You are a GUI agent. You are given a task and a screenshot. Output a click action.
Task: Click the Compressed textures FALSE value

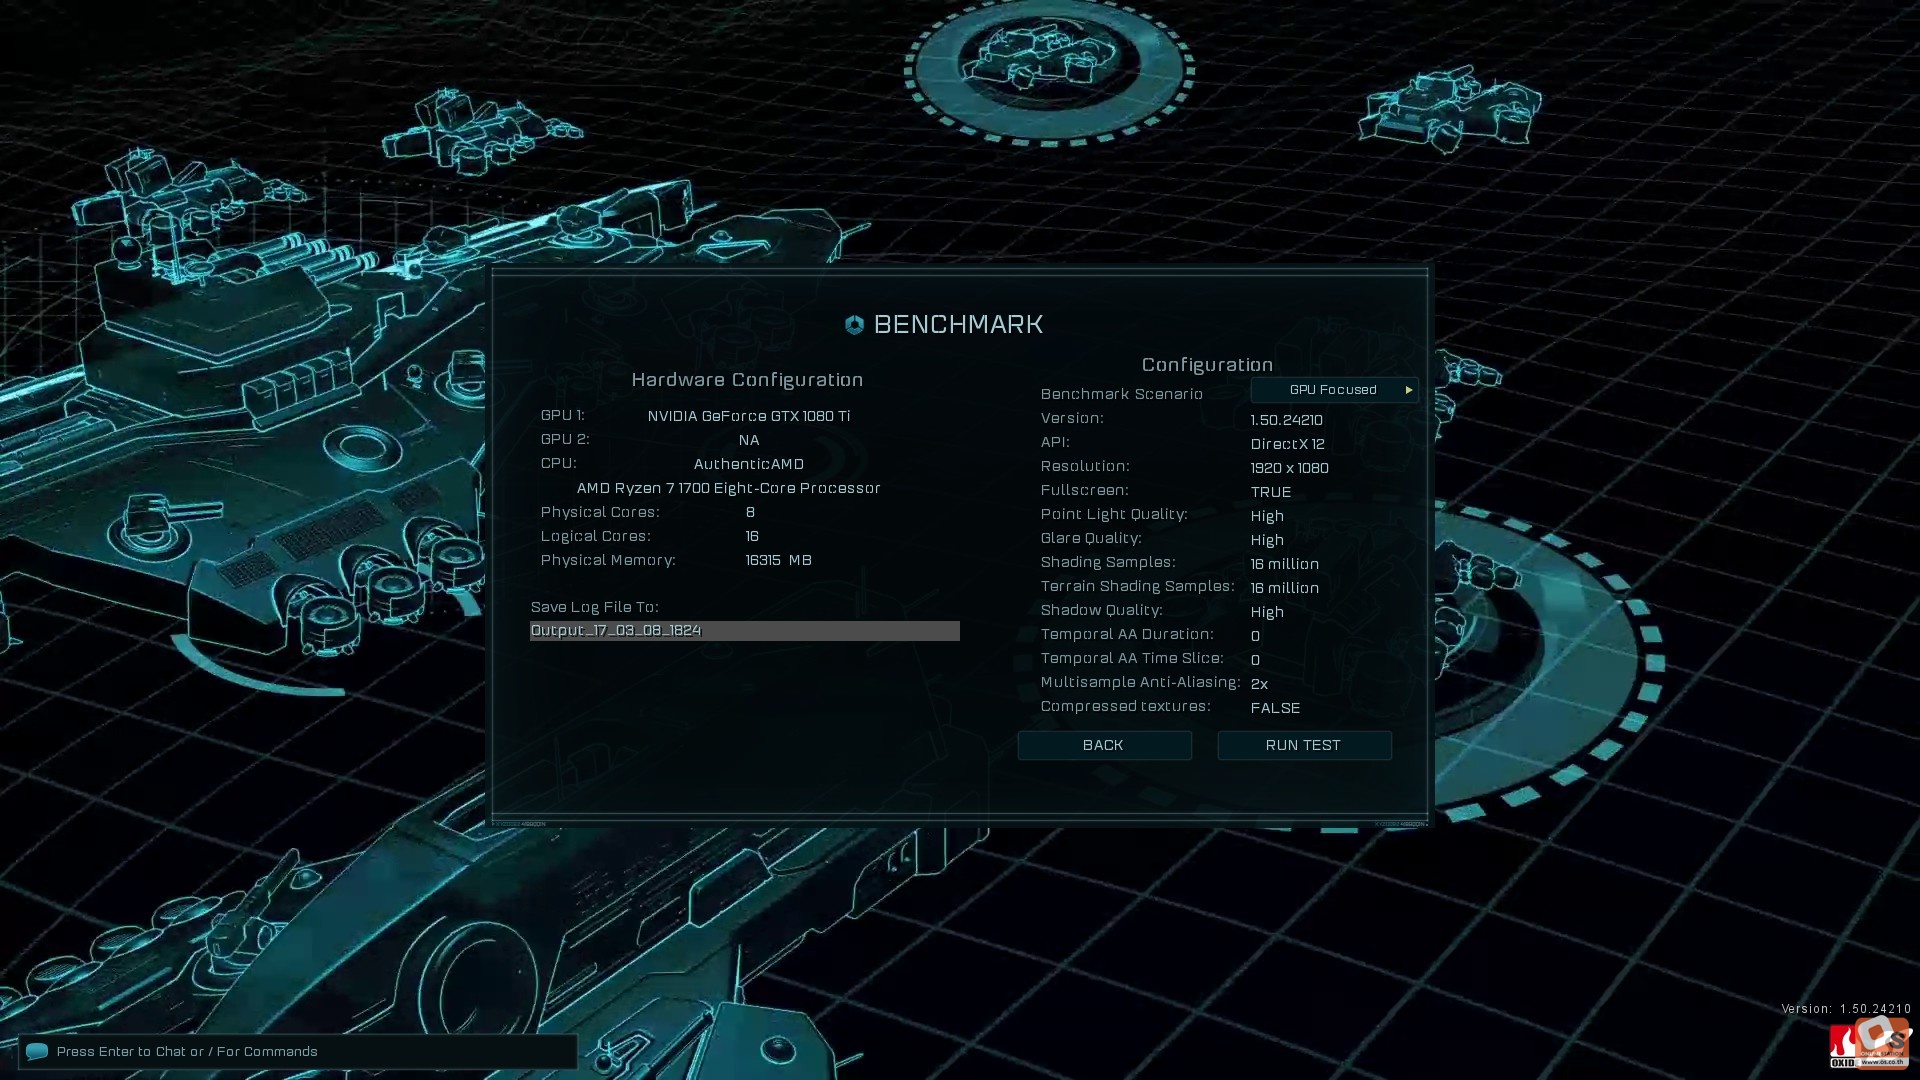1275,708
